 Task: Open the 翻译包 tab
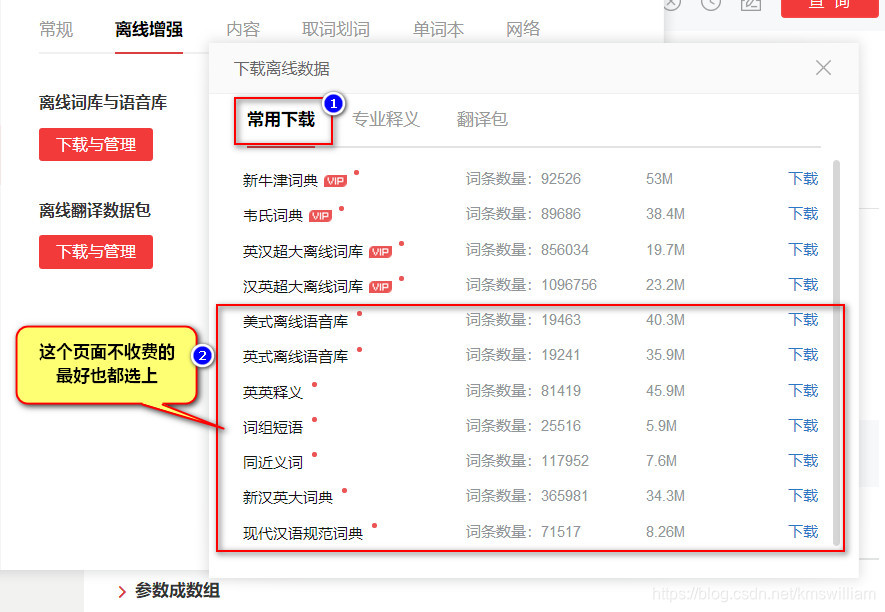(x=482, y=119)
